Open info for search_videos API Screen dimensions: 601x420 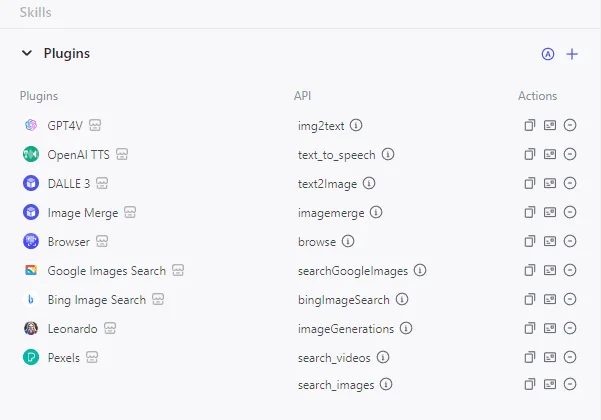(383, 357)
